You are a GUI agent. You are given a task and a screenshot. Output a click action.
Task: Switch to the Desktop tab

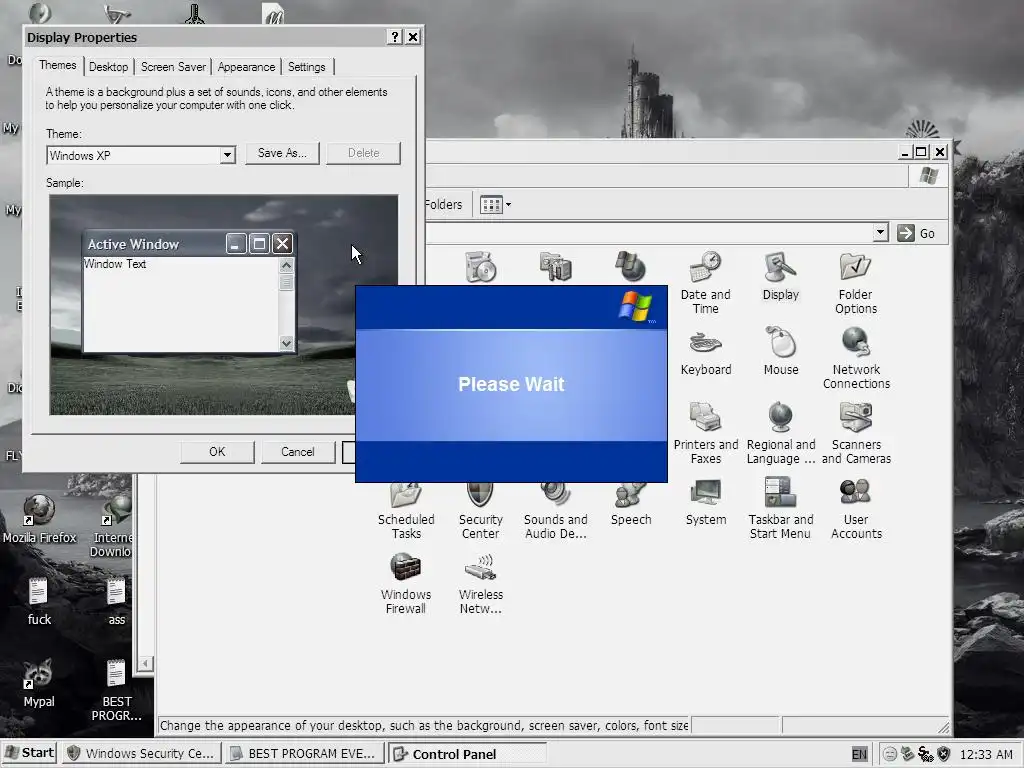click(108, 67)
